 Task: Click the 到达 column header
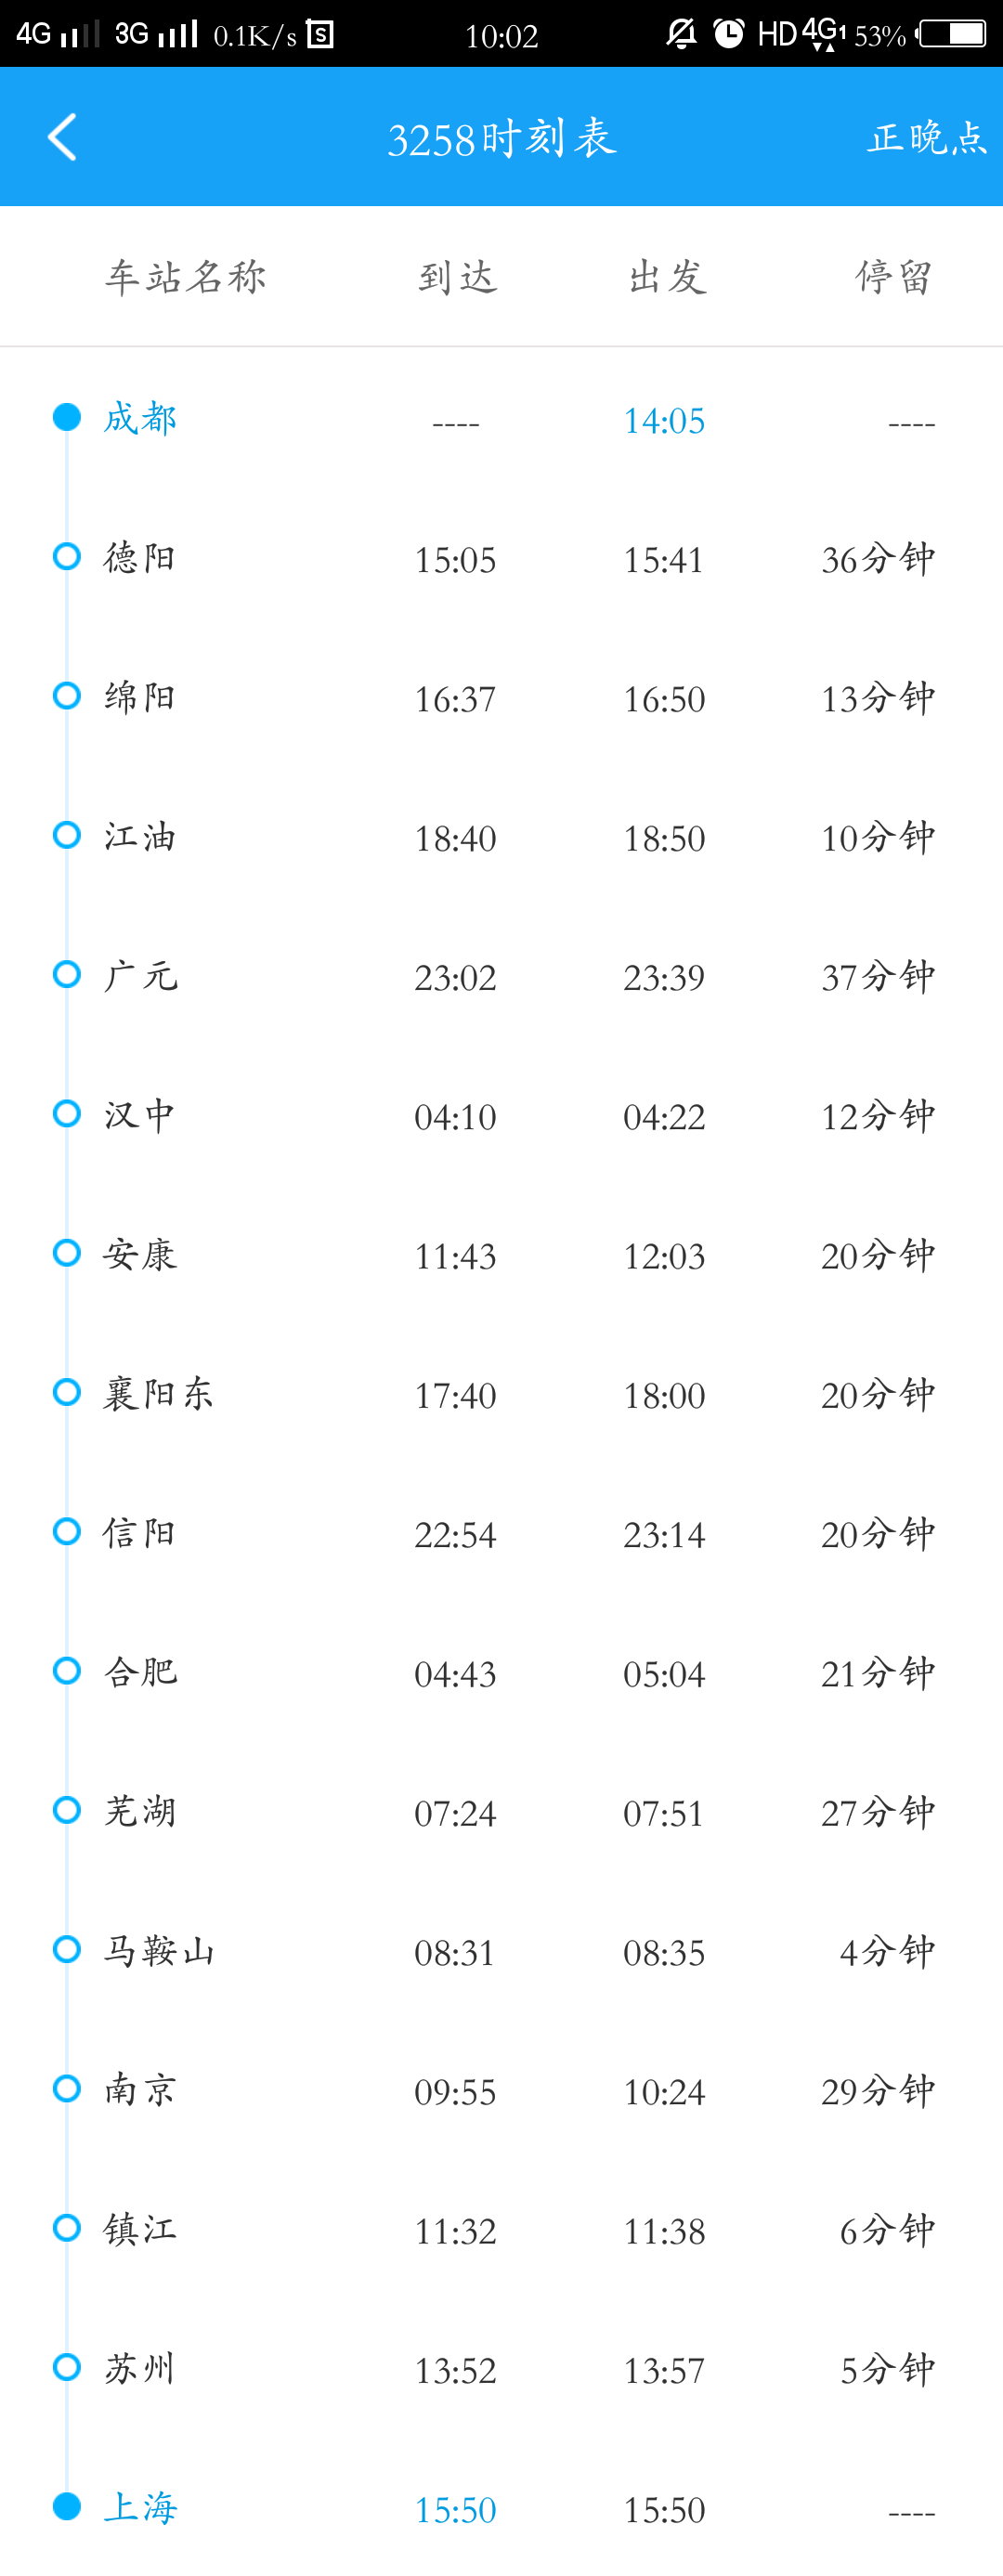457,277
